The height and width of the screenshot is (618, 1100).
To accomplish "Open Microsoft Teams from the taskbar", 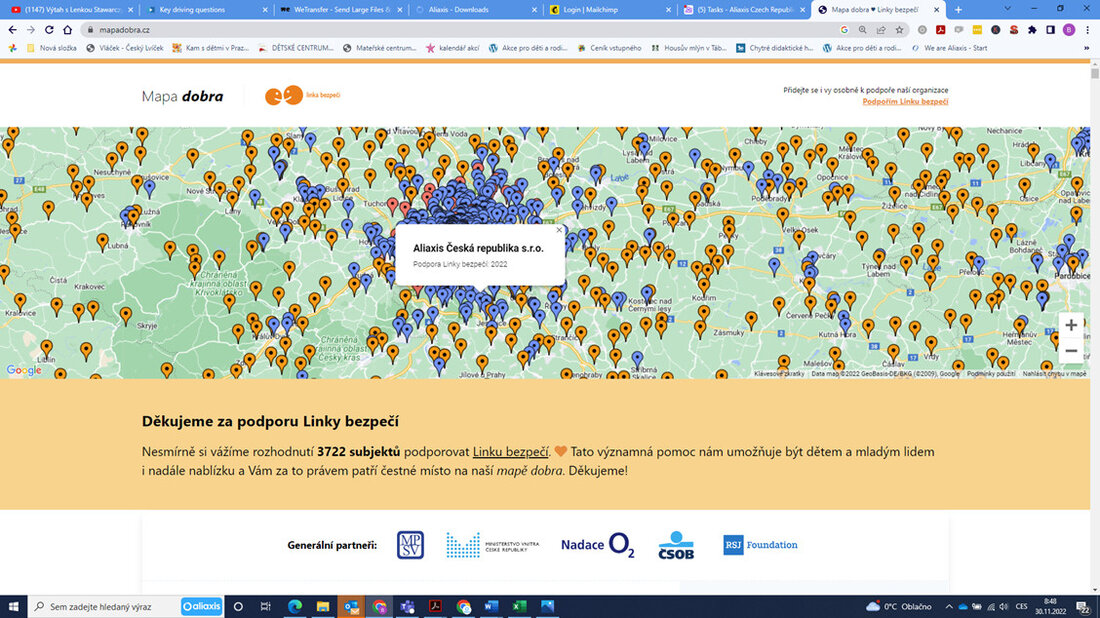I will 407,606.
